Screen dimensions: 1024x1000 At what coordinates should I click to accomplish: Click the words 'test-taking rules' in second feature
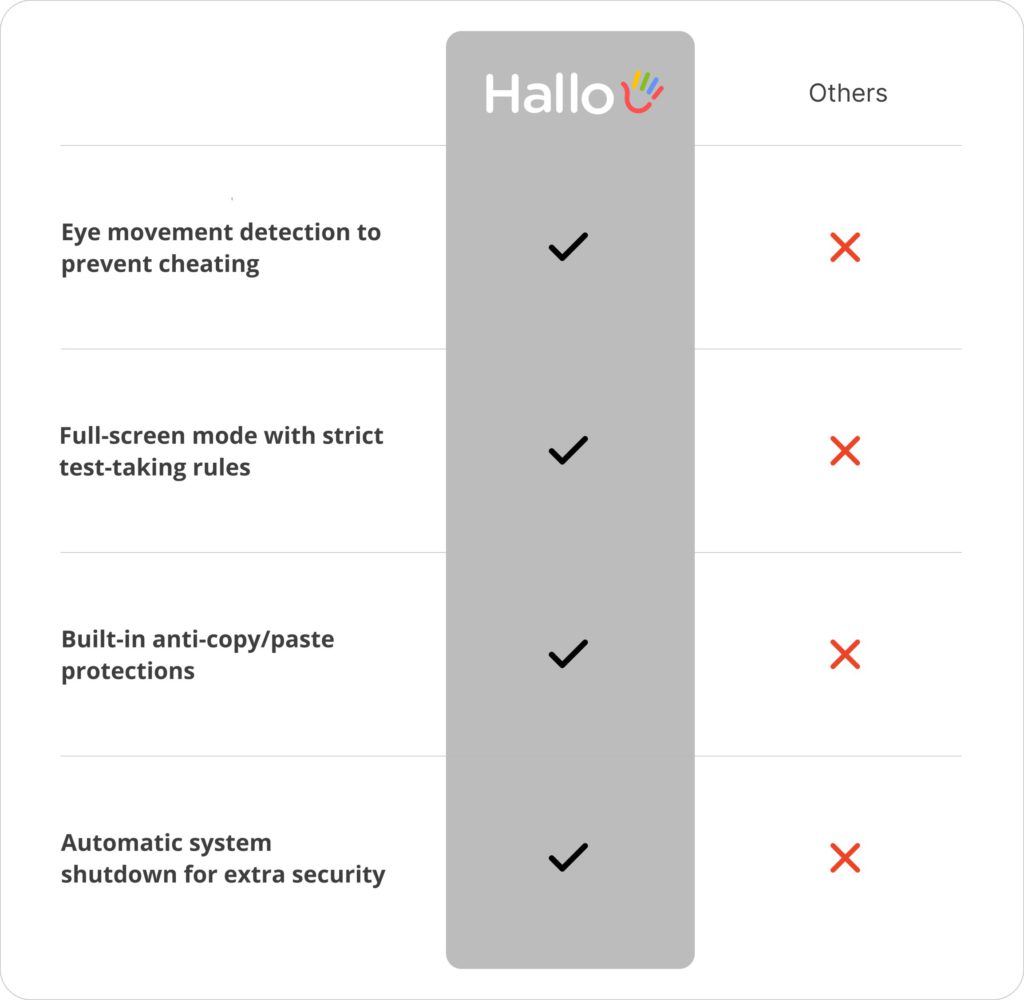pyautogui.click(x=155, y=468)
